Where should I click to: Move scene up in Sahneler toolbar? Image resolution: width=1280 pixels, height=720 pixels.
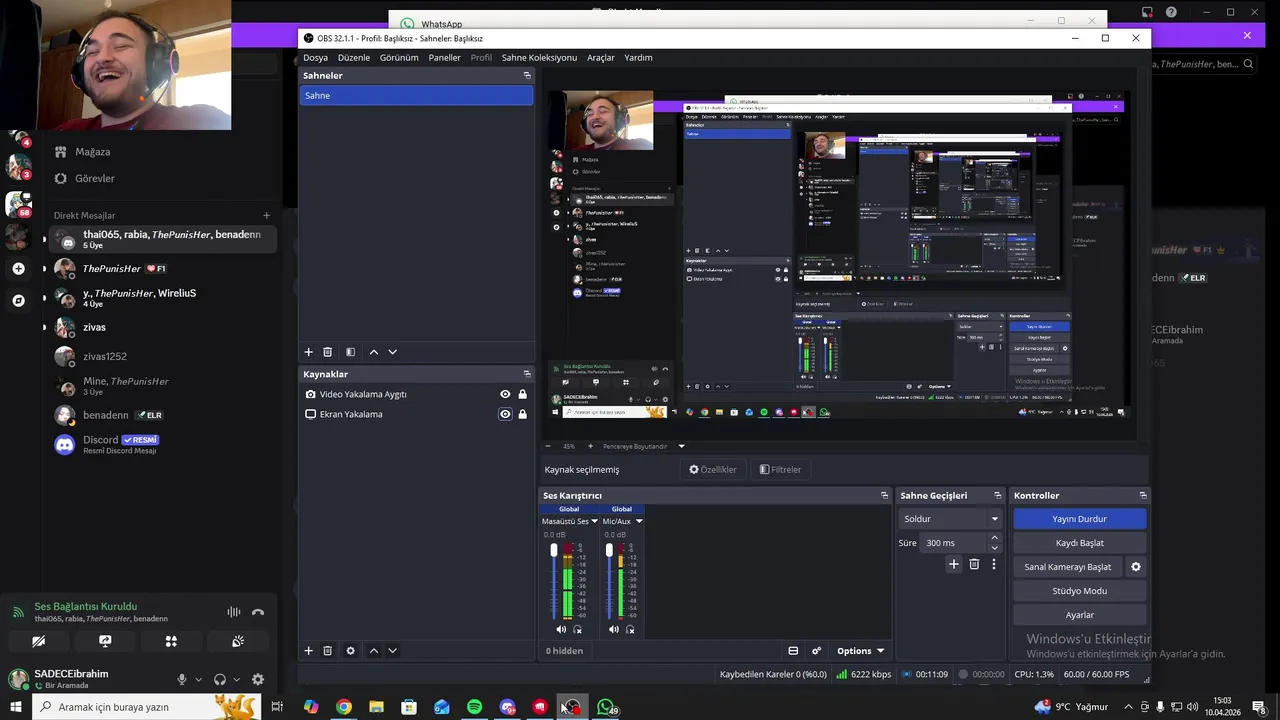374,352
